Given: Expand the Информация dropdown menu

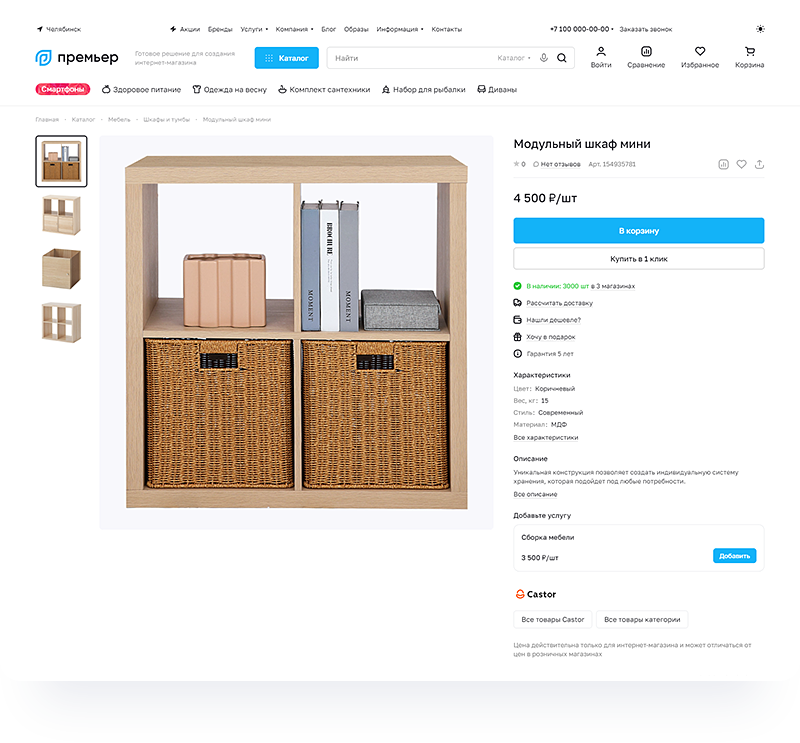Looking at the screenshot, I should point(400,29).
